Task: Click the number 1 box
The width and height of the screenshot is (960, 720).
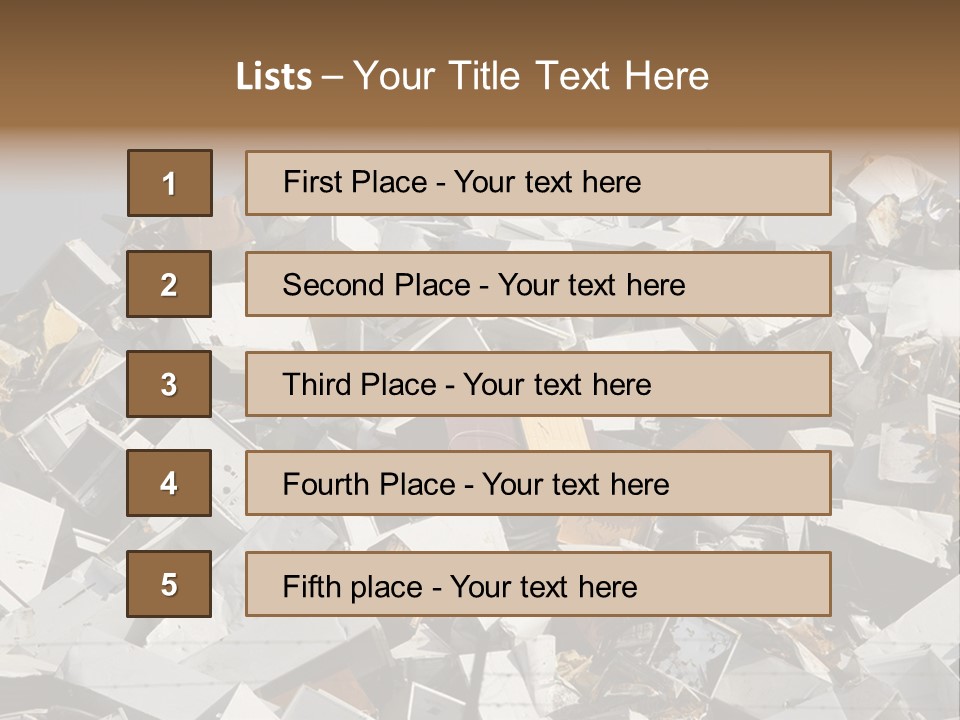Action: tap(169, 183)
